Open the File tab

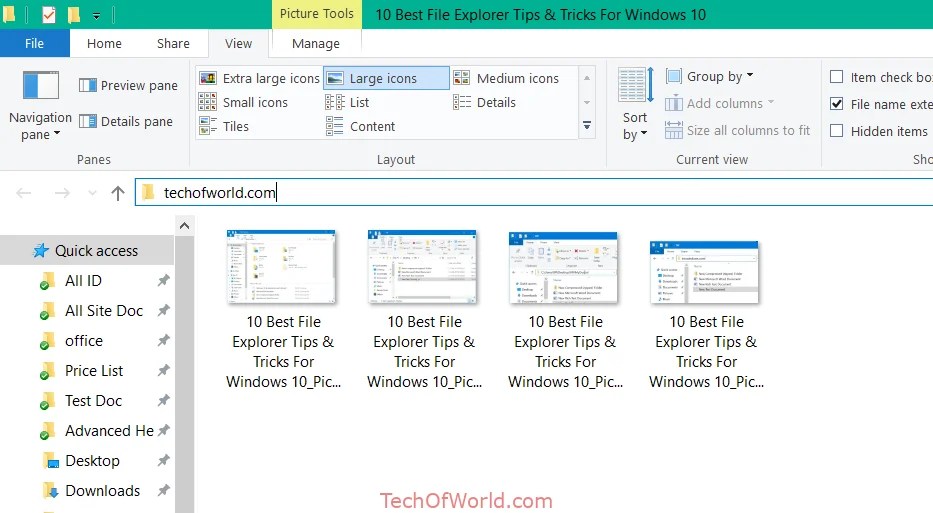(x=35, y=43)
